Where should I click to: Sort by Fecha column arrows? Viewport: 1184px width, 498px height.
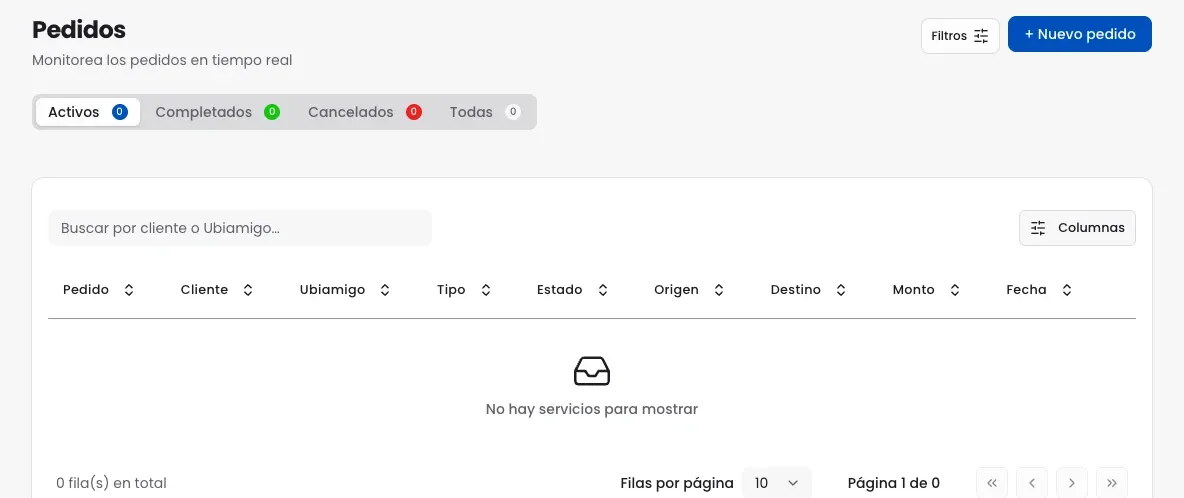coord(1067,290)
